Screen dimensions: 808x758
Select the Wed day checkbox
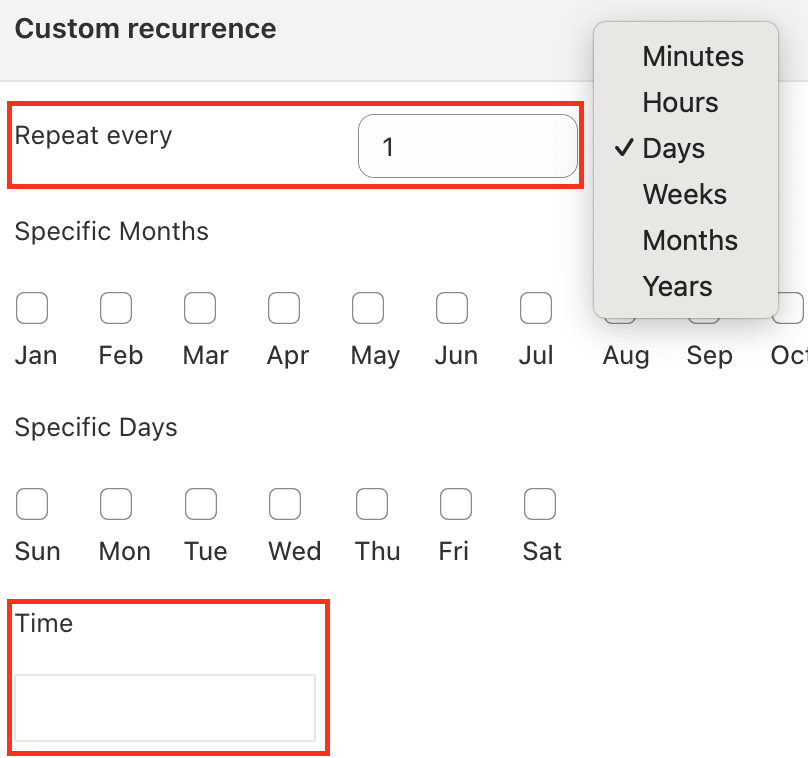(x=284, y=505)
